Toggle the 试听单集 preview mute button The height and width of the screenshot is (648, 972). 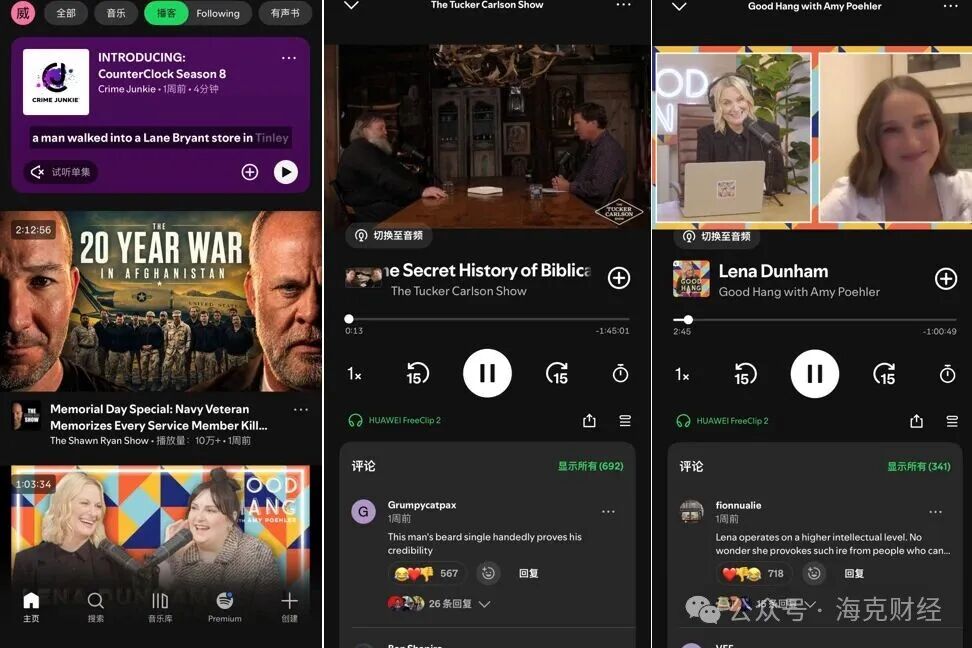click(61, 172)
